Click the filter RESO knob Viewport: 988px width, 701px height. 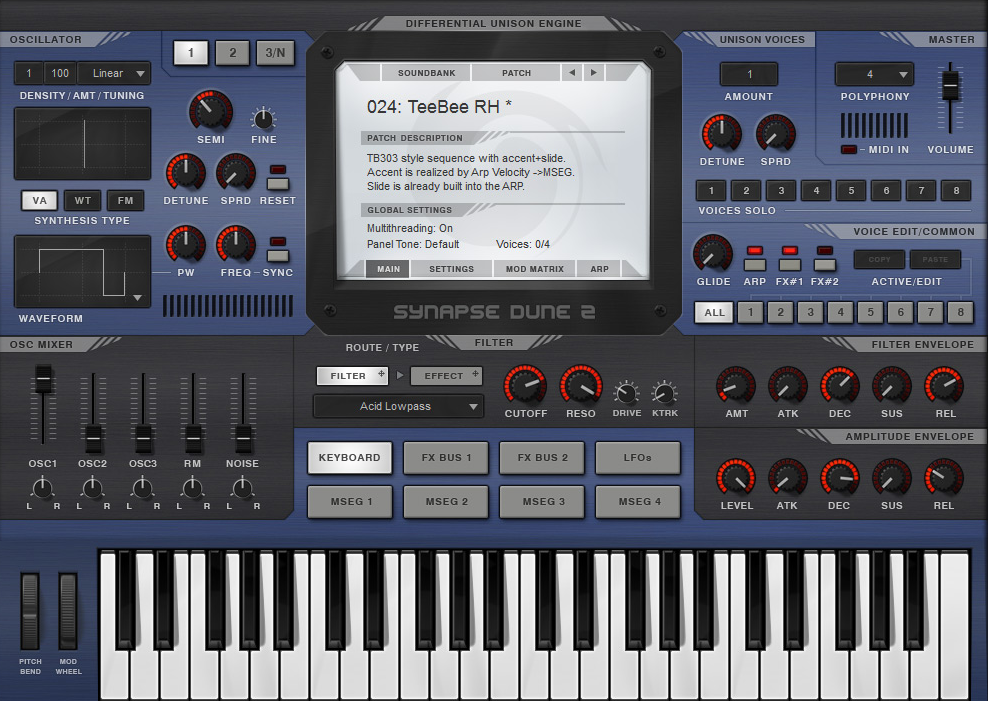point(581,384)
